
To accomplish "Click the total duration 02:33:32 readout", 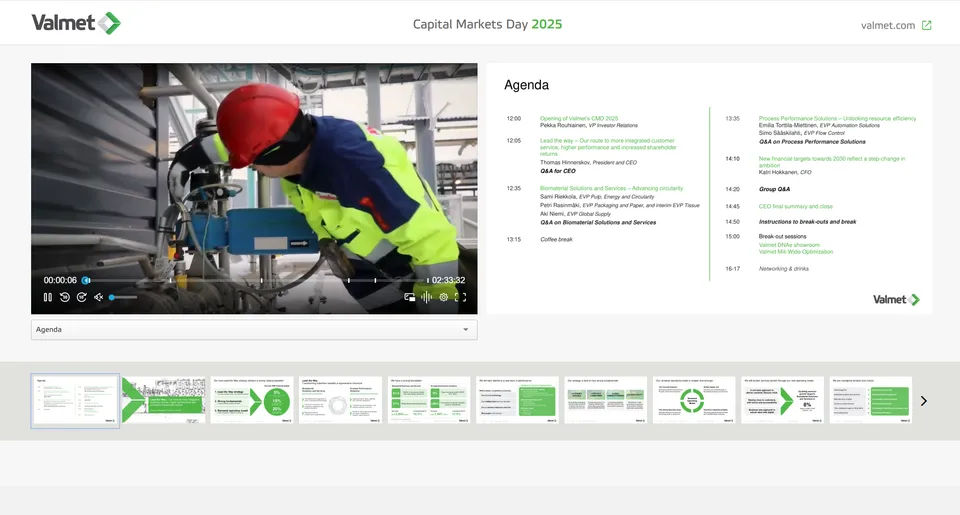I will (x=448, y=280).
